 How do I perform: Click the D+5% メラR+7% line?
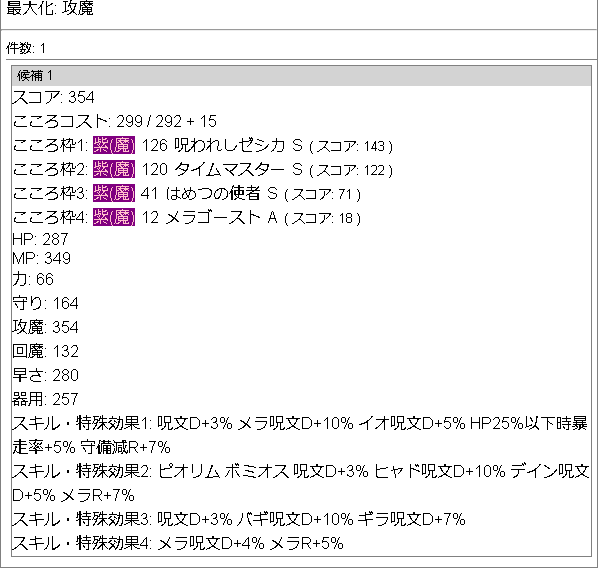[x=73, y=496]
